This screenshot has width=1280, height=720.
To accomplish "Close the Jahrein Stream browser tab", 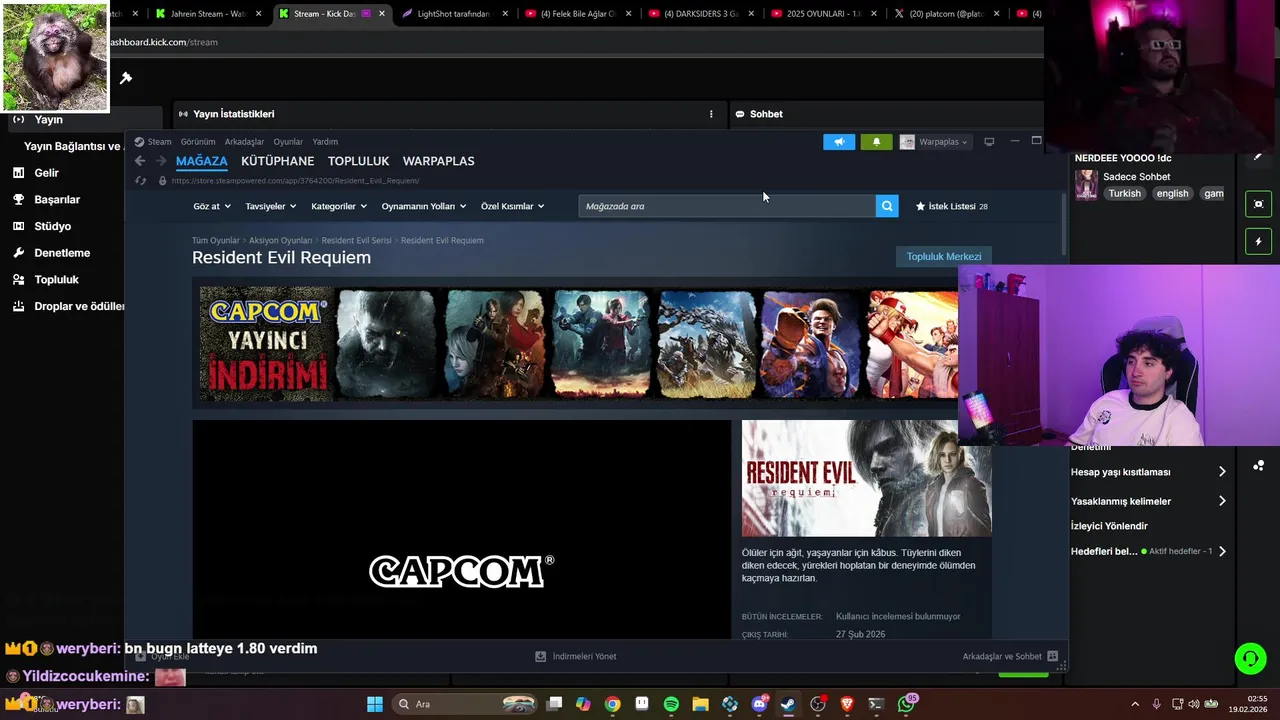I will pyautogui.click(x=258, y=14).
